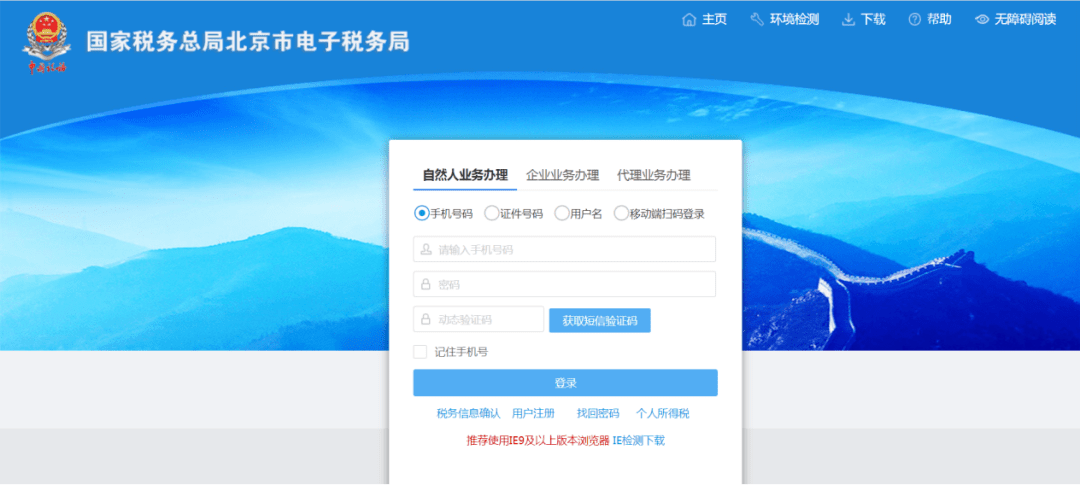Switch to the 企业业务办理 tab
The image size is (1080, 485).
click(x=563, y=175)
